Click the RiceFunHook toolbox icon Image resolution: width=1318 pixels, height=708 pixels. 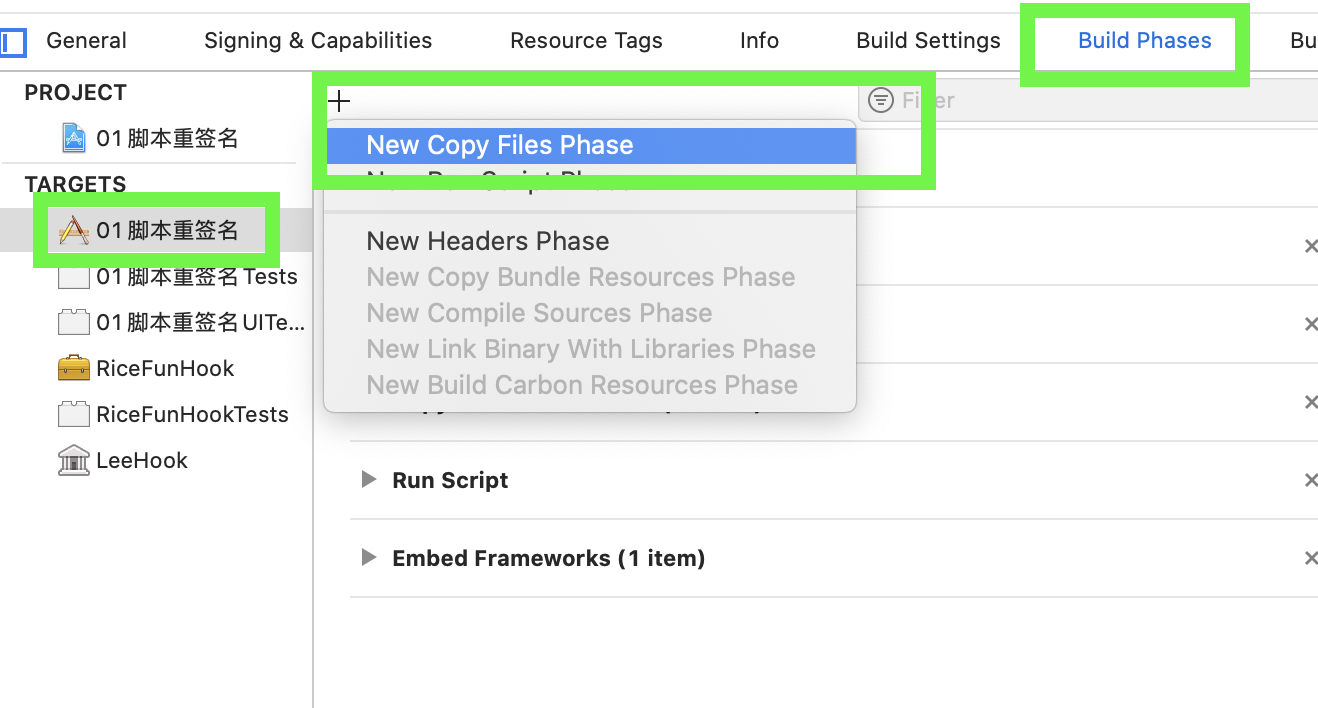click(74, 368)
